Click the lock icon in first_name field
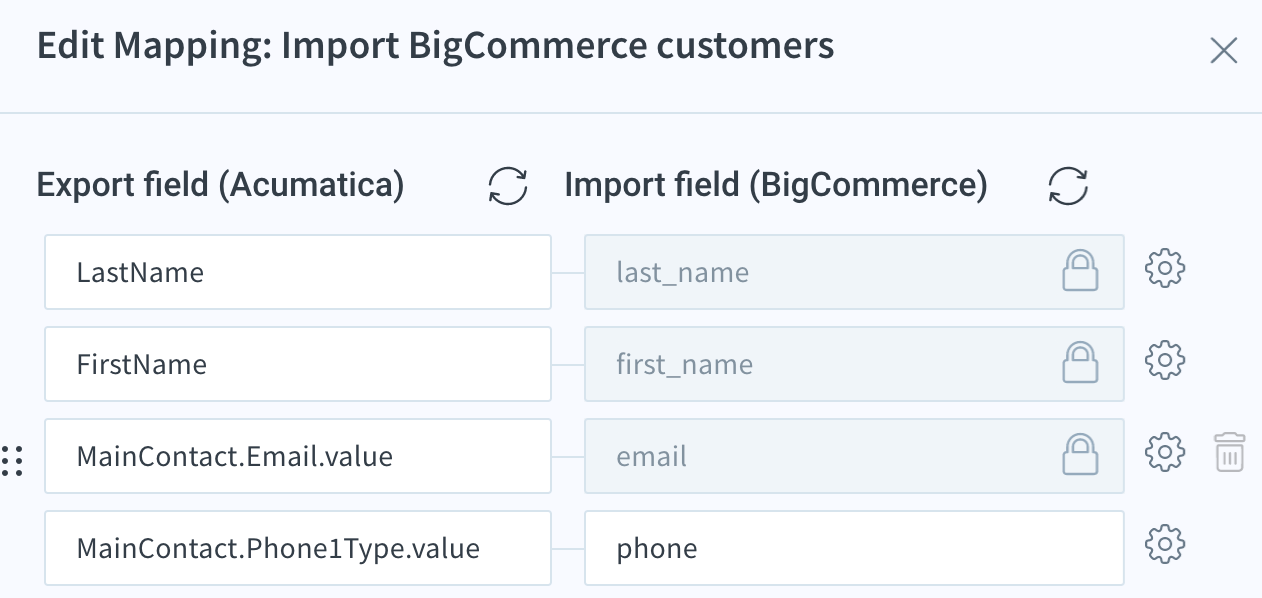Viewport: 1262px width, 598px height. (1080, 362)
